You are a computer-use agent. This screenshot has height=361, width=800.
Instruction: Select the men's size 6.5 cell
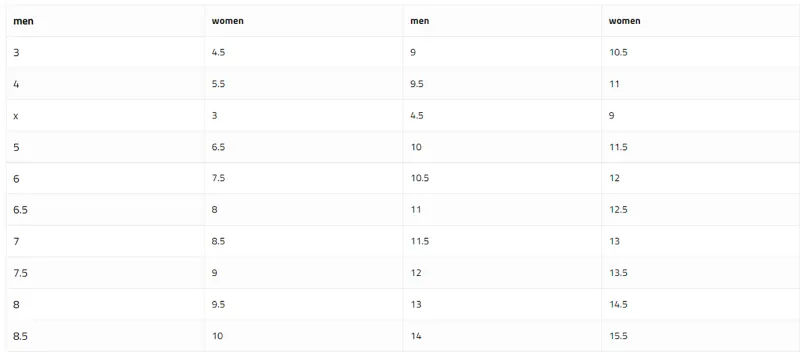(x=105, y=210)
